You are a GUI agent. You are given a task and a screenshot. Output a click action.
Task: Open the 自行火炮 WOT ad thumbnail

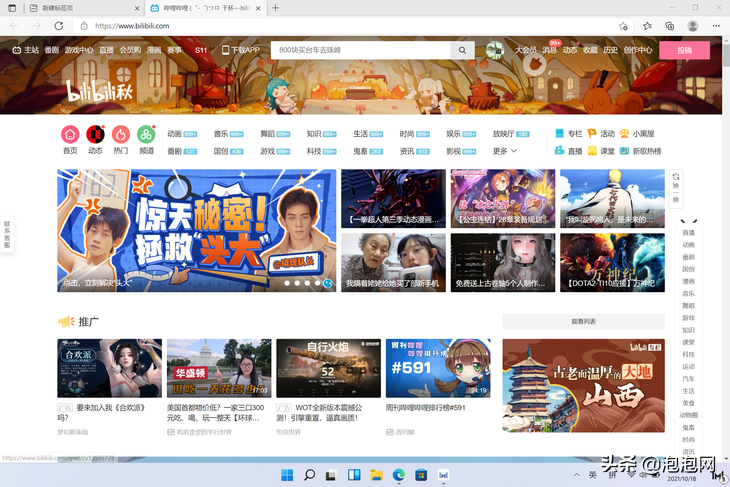pyautogui.click(x=328, y=368)
